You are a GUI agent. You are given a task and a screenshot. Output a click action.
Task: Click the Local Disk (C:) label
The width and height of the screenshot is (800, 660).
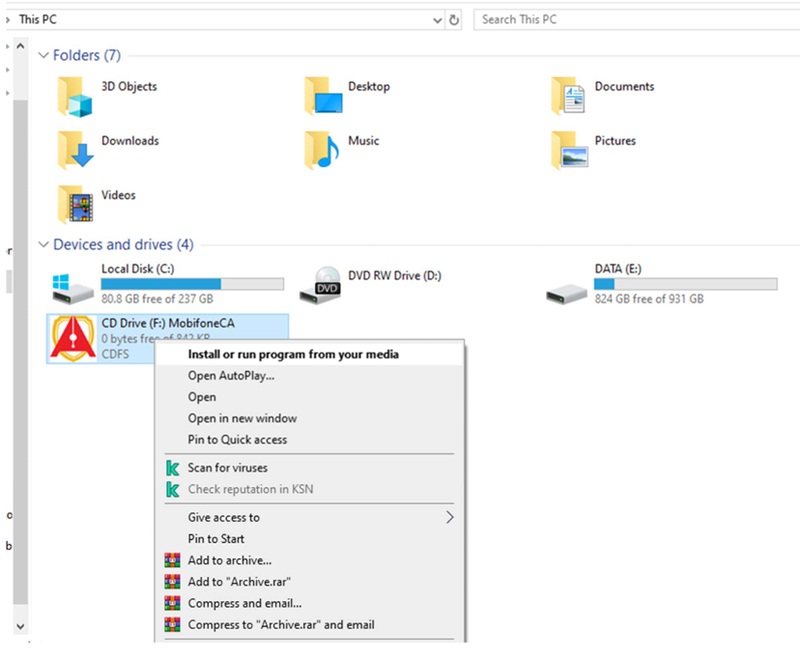click(x=138, y=269)
